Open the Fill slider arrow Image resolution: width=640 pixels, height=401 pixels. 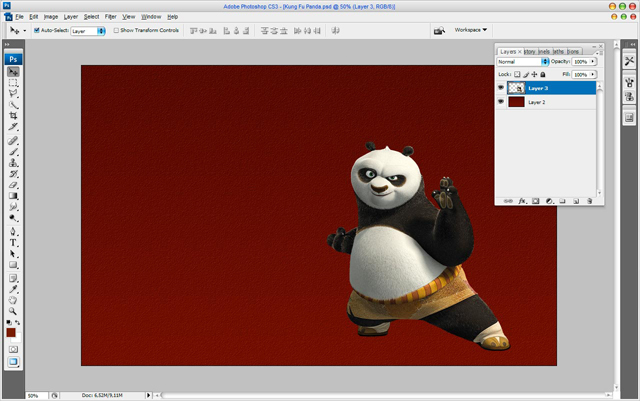tap(593, 75)
